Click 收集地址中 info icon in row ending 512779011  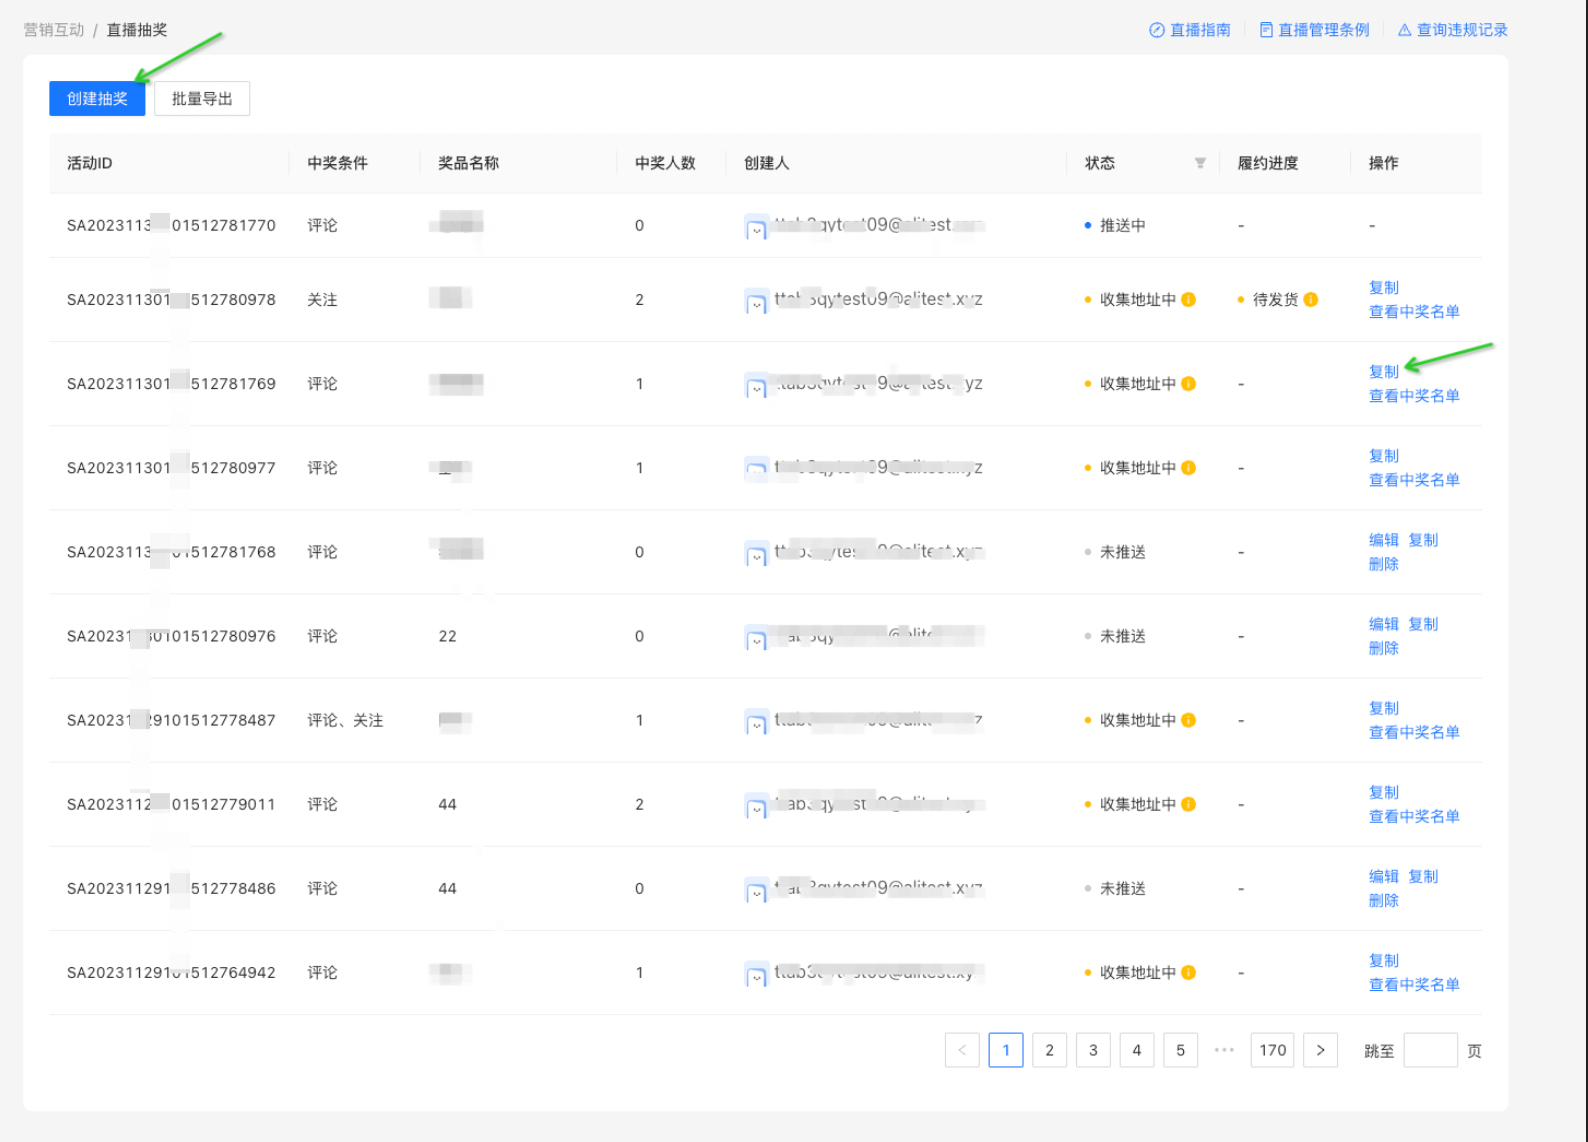click(1189, 804)
